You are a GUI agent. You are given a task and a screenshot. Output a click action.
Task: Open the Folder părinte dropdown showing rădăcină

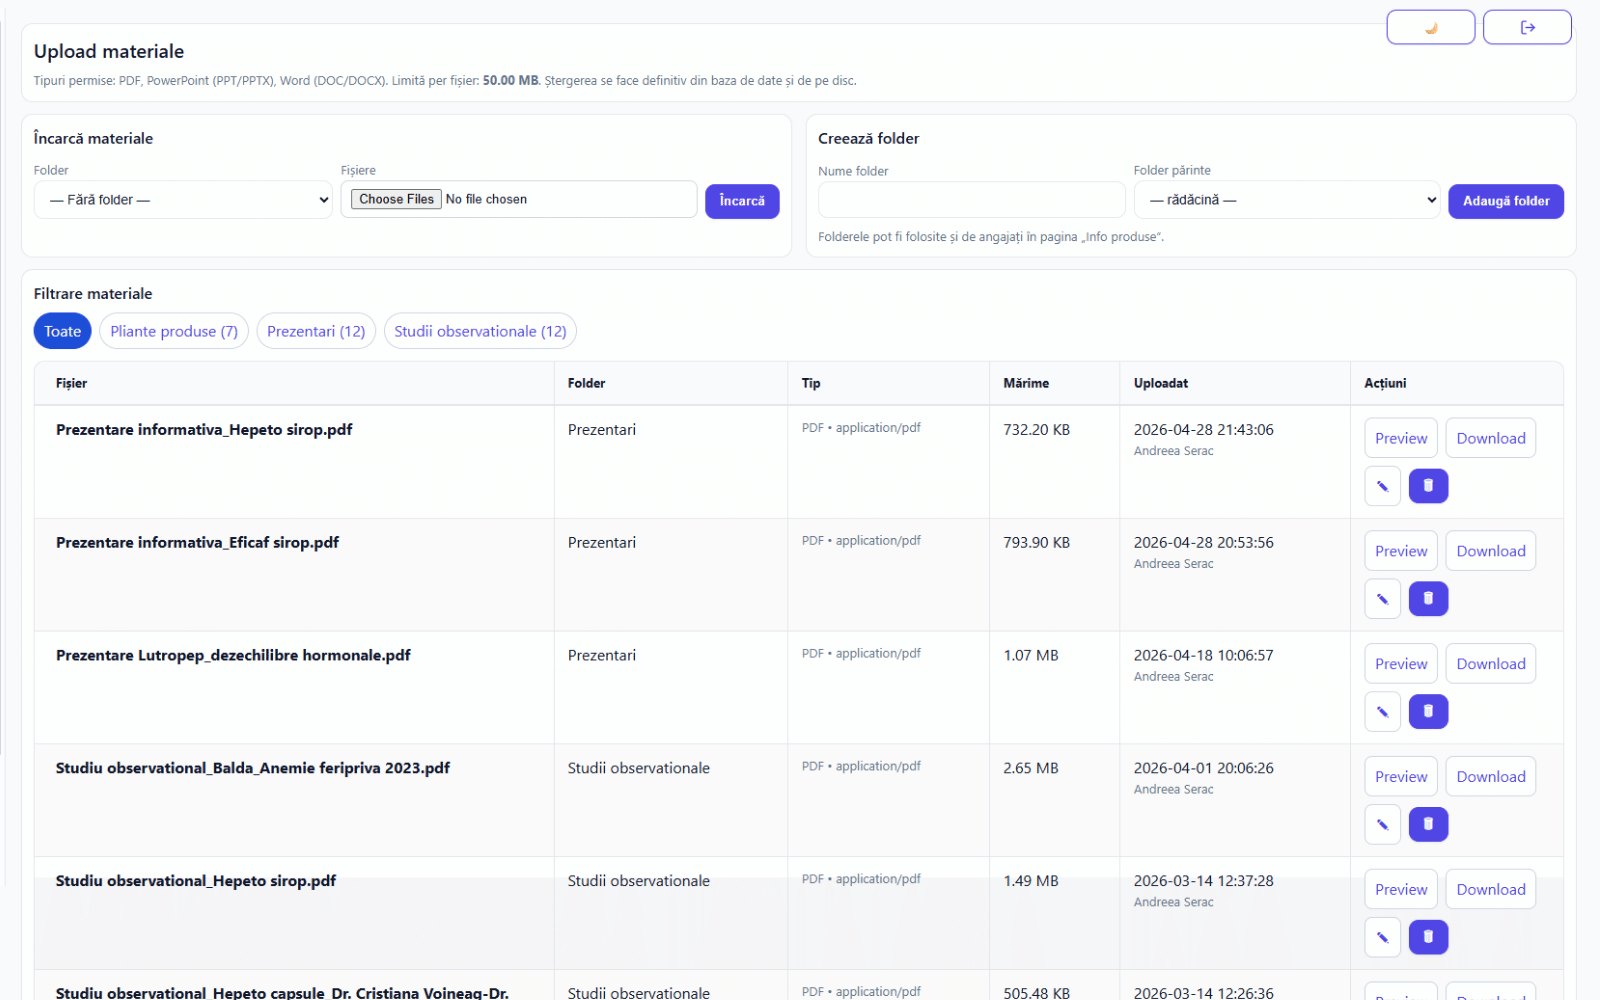1287,200
